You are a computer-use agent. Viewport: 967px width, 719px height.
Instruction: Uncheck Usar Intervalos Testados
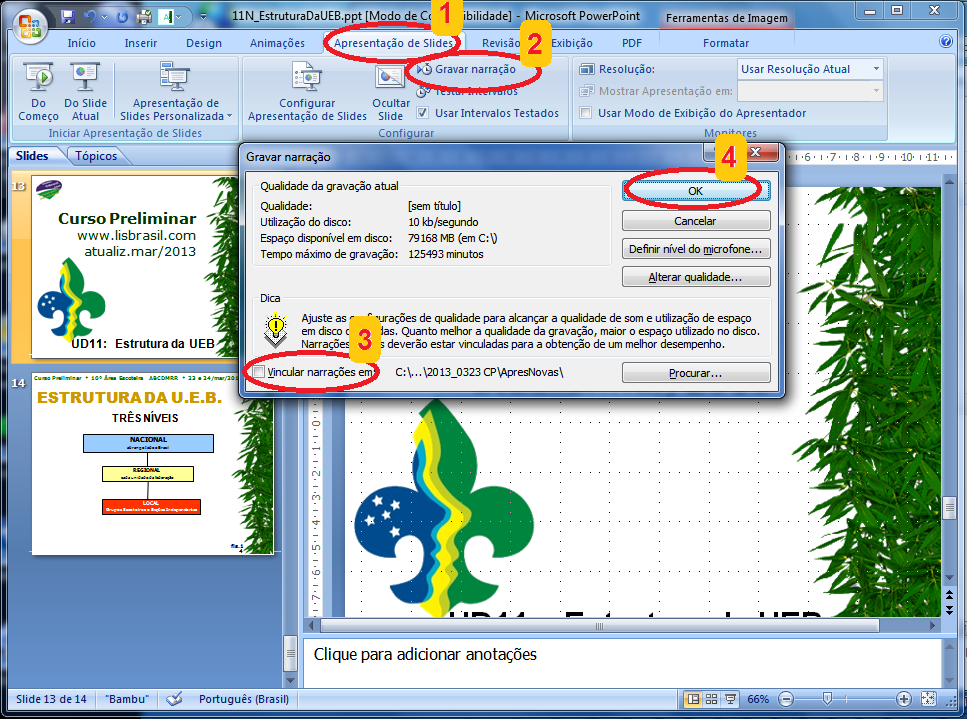(x=422, y=113)
